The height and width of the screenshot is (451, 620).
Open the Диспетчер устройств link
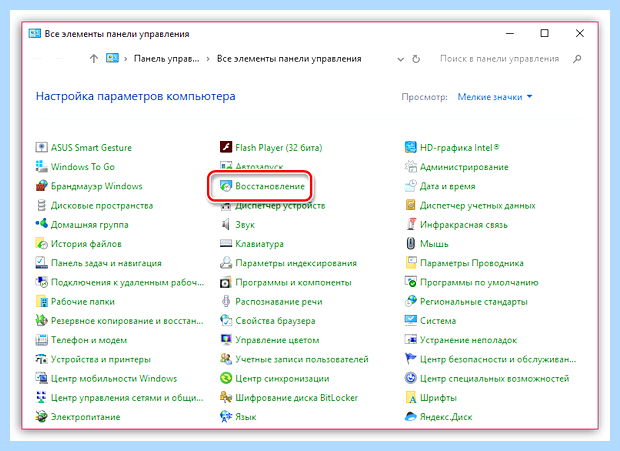click(280, 206)
